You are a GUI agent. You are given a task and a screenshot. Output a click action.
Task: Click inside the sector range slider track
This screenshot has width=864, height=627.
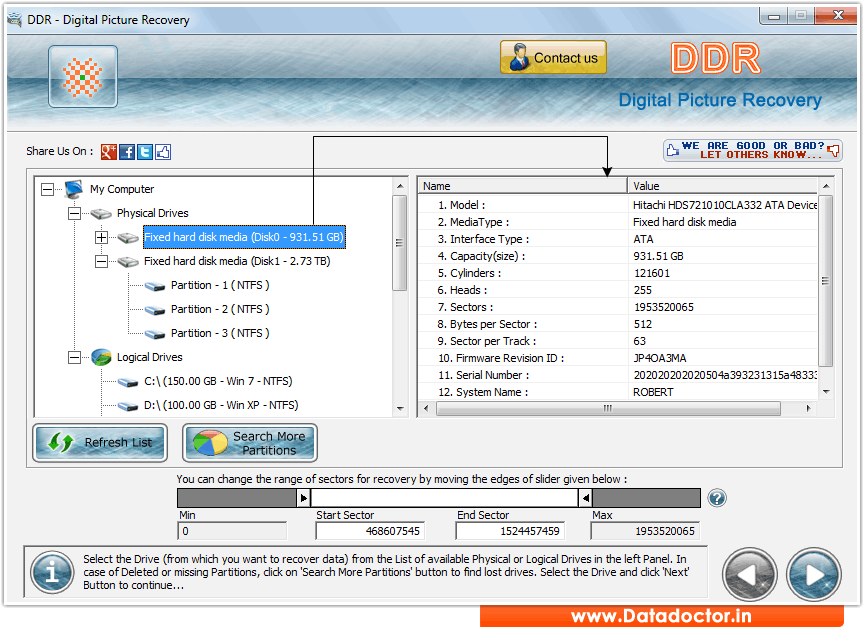pyautogui.click(x=444, y=498)
